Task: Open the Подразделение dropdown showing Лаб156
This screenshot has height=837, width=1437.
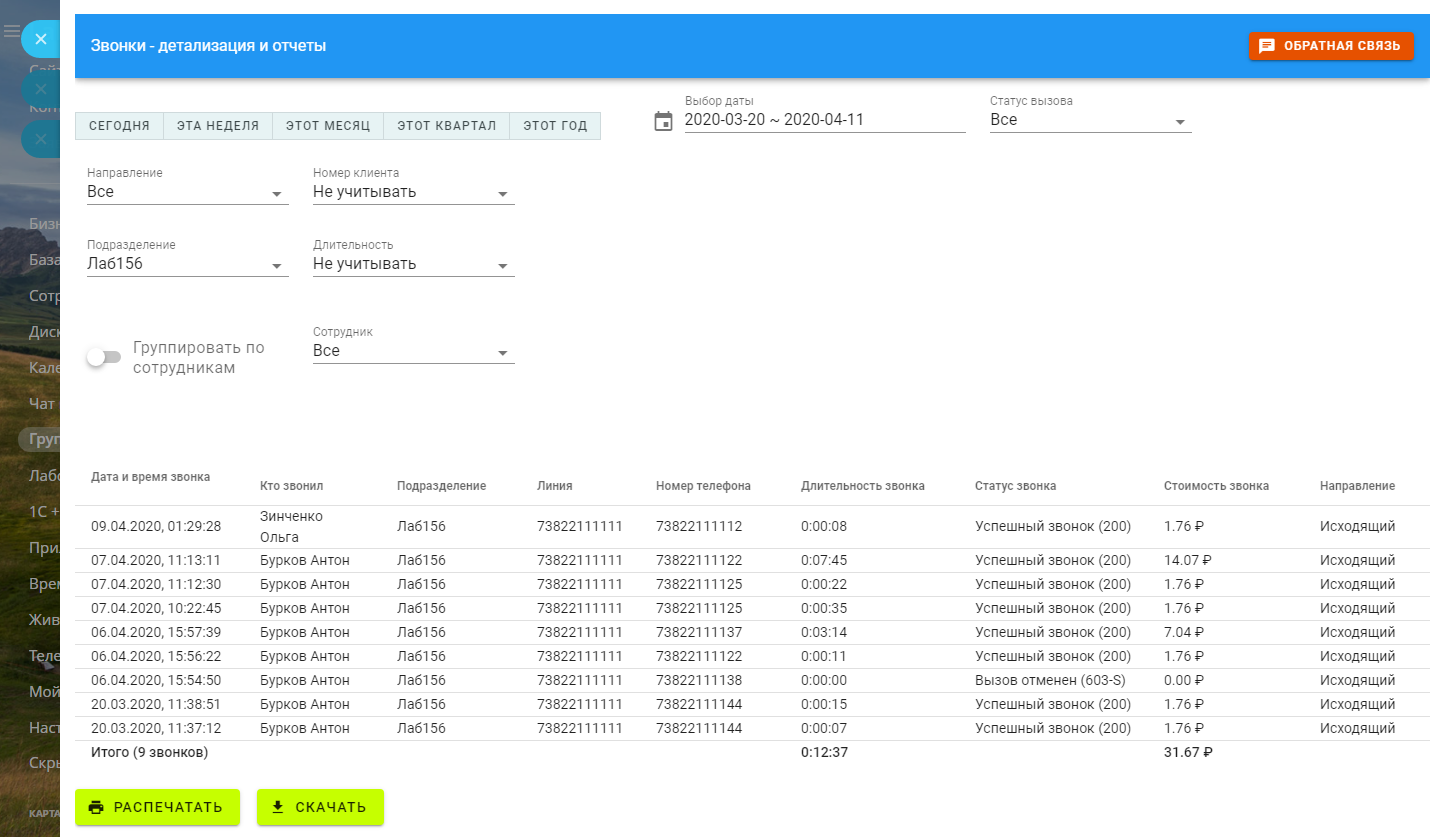Action: (187, 265)
